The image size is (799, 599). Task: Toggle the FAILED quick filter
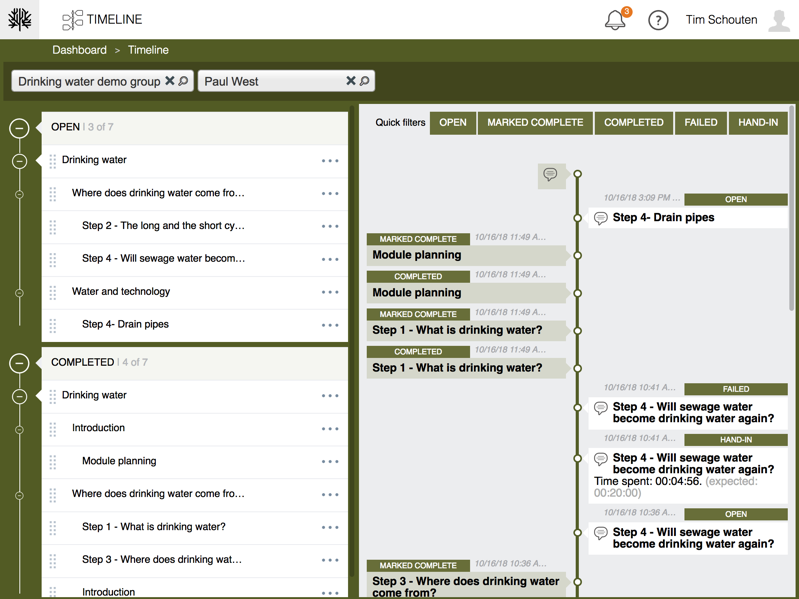701,123
